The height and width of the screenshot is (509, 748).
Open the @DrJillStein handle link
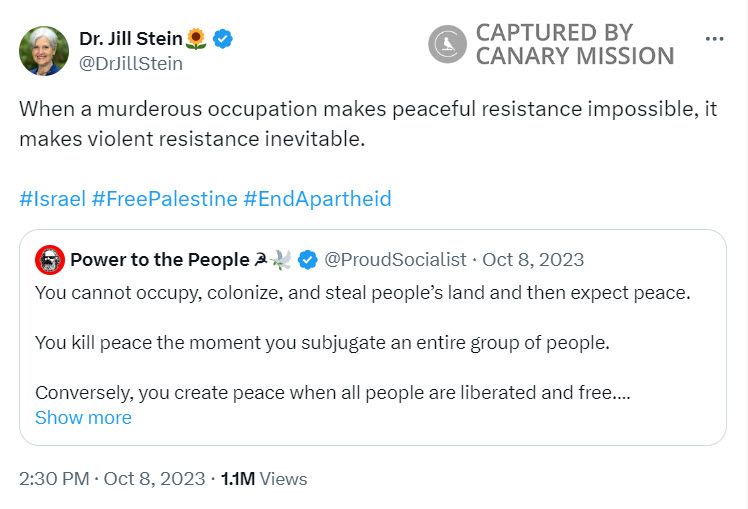tap(130, 63)
